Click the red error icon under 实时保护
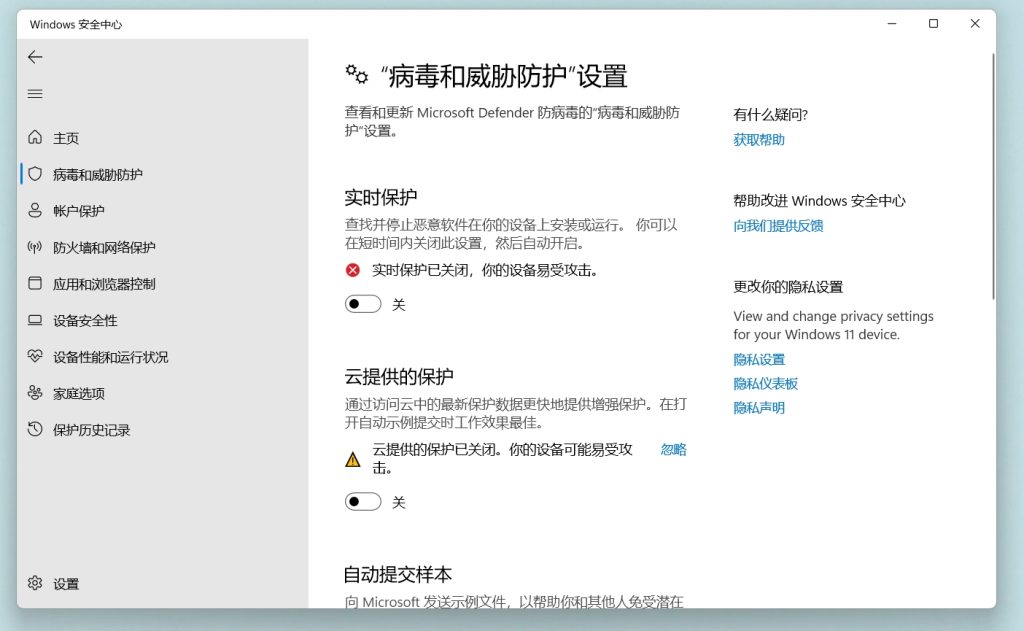This screenshot has height=631, width=1024. point(353,270)
